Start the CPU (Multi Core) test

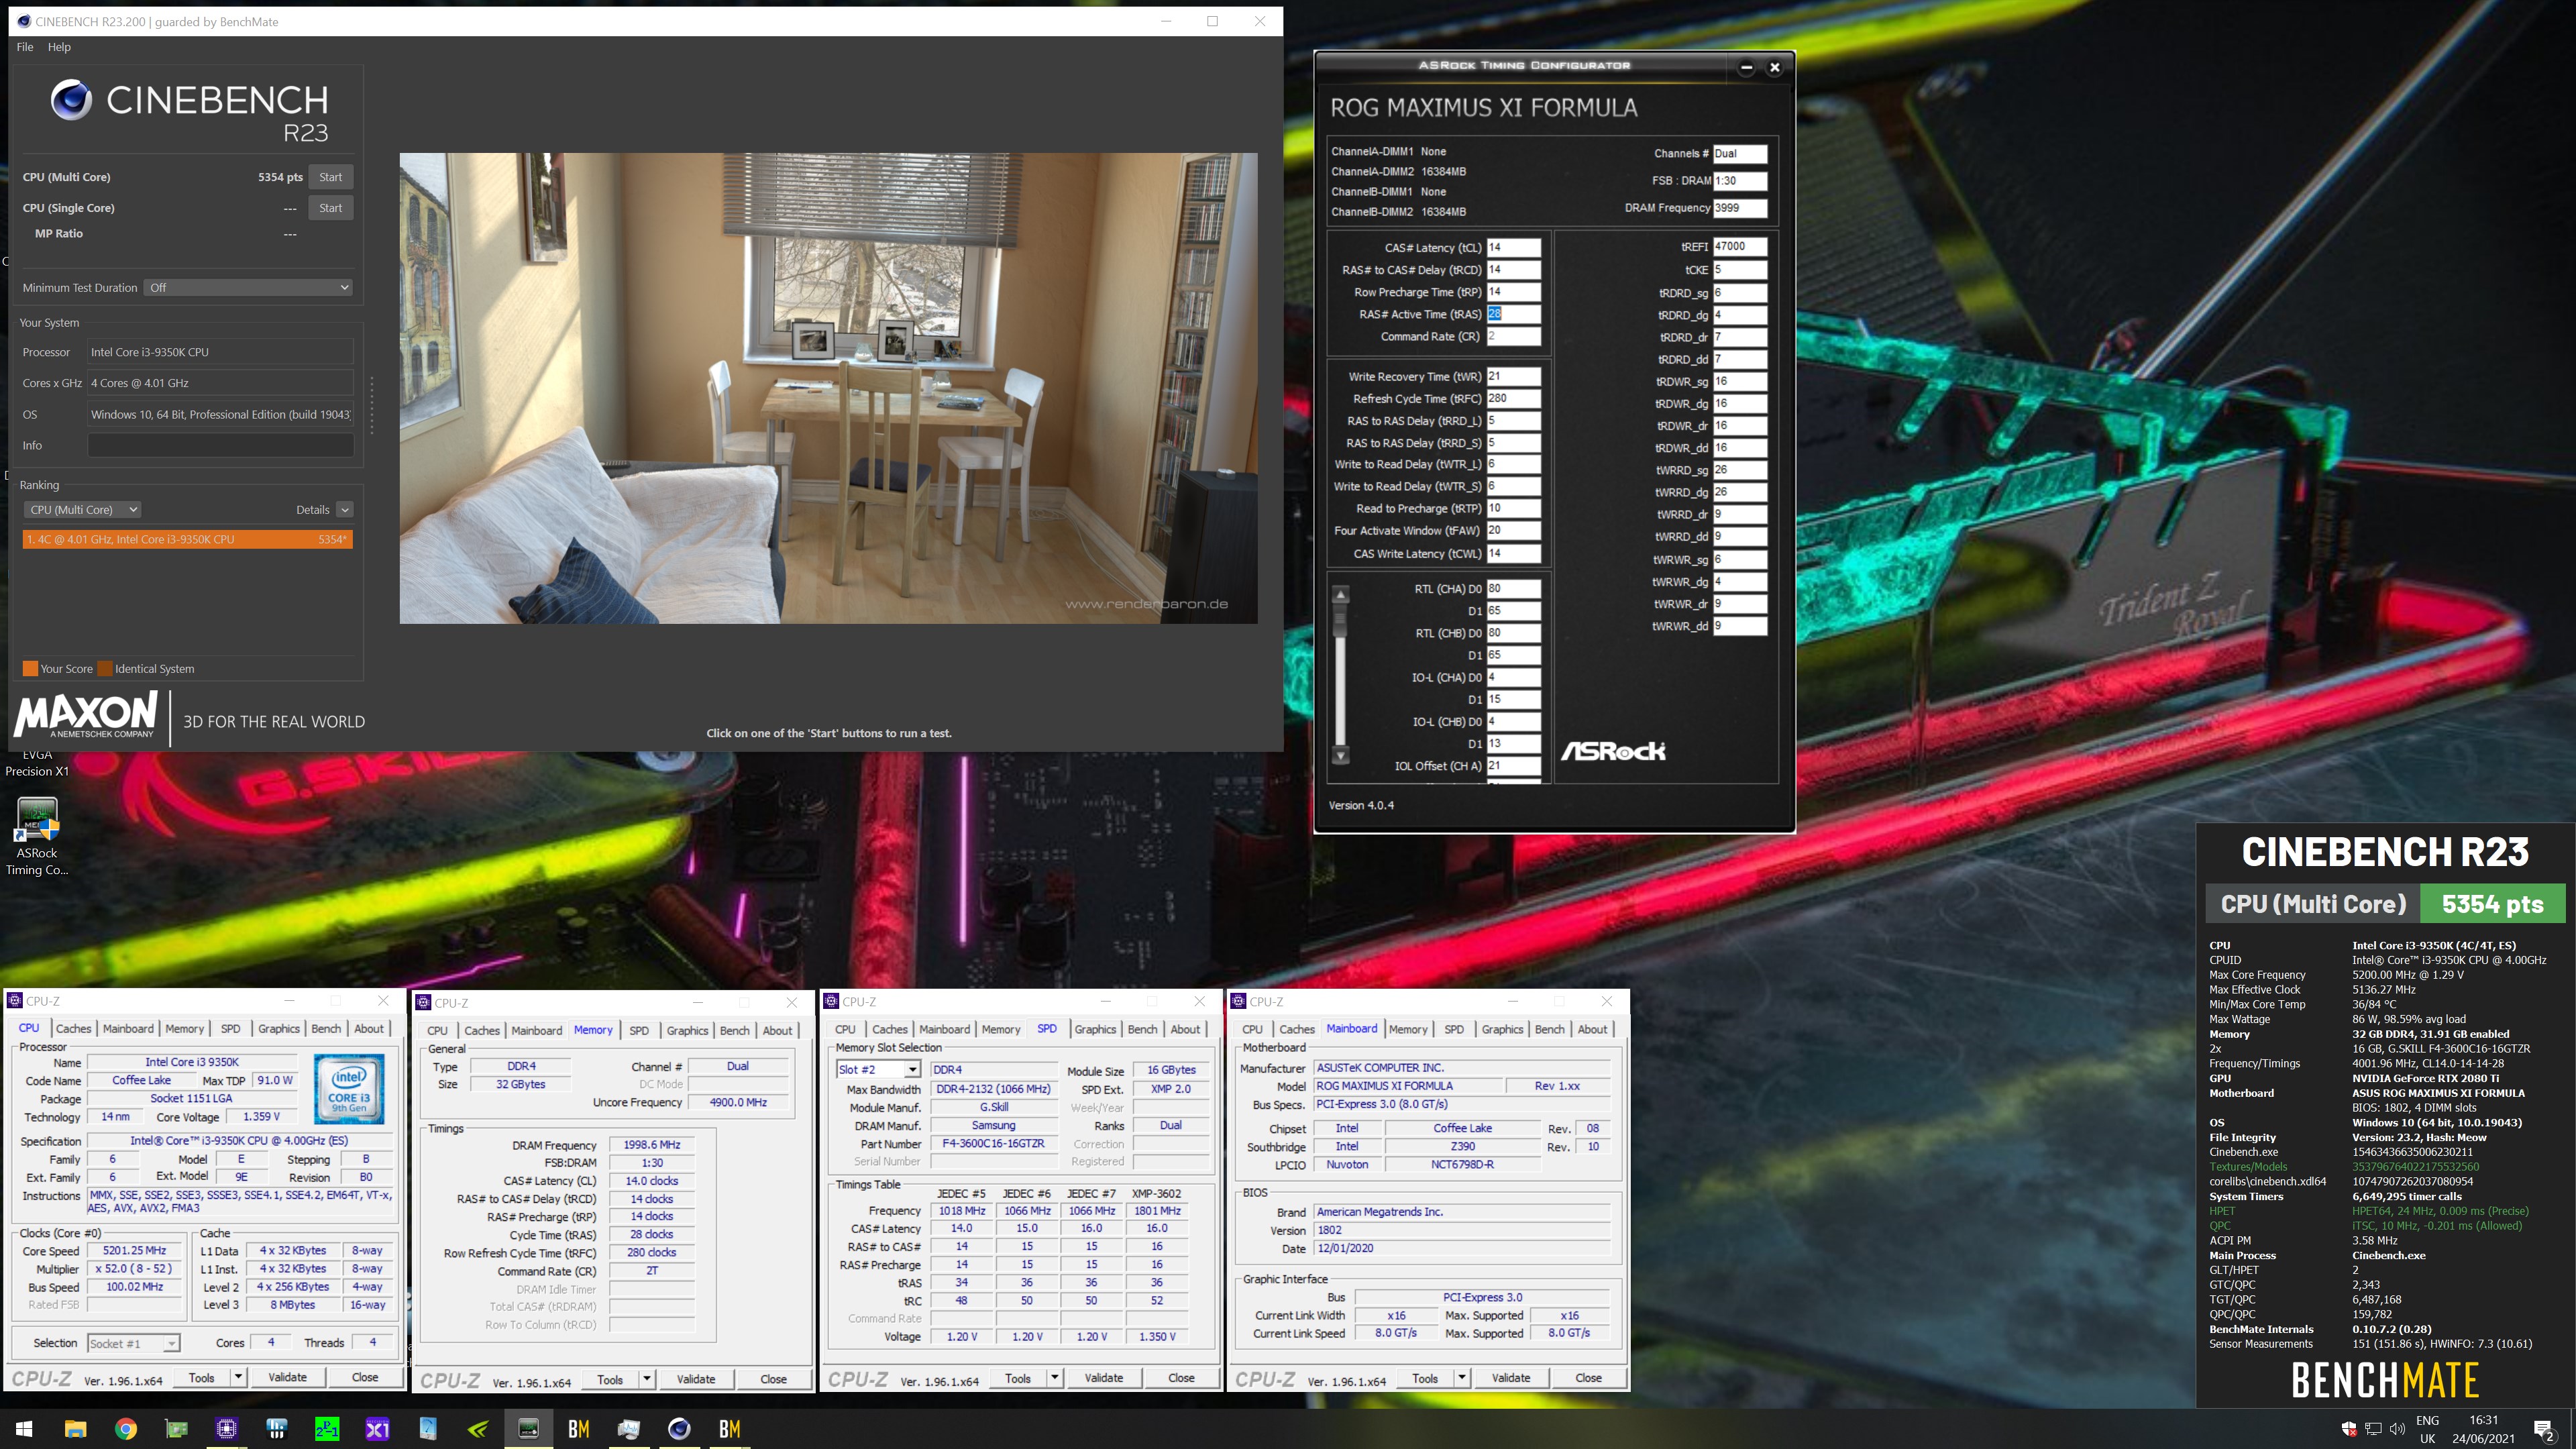pos(330,177)
